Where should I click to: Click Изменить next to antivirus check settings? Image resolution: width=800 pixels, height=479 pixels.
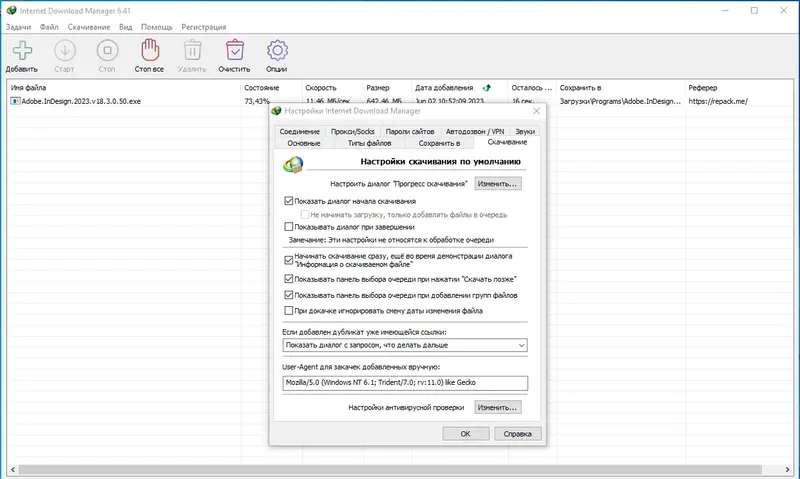pyautogui.click(x=497, y=408)
